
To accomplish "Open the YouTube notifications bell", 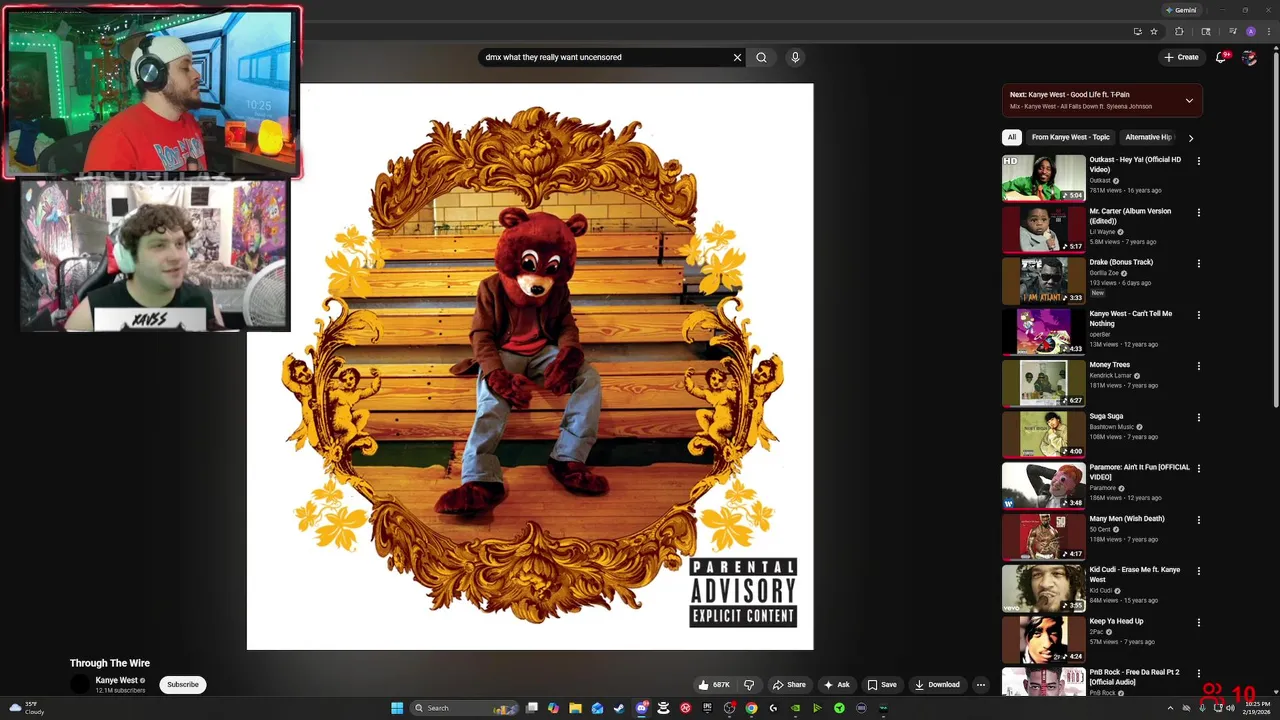I will coord(1221,57).
